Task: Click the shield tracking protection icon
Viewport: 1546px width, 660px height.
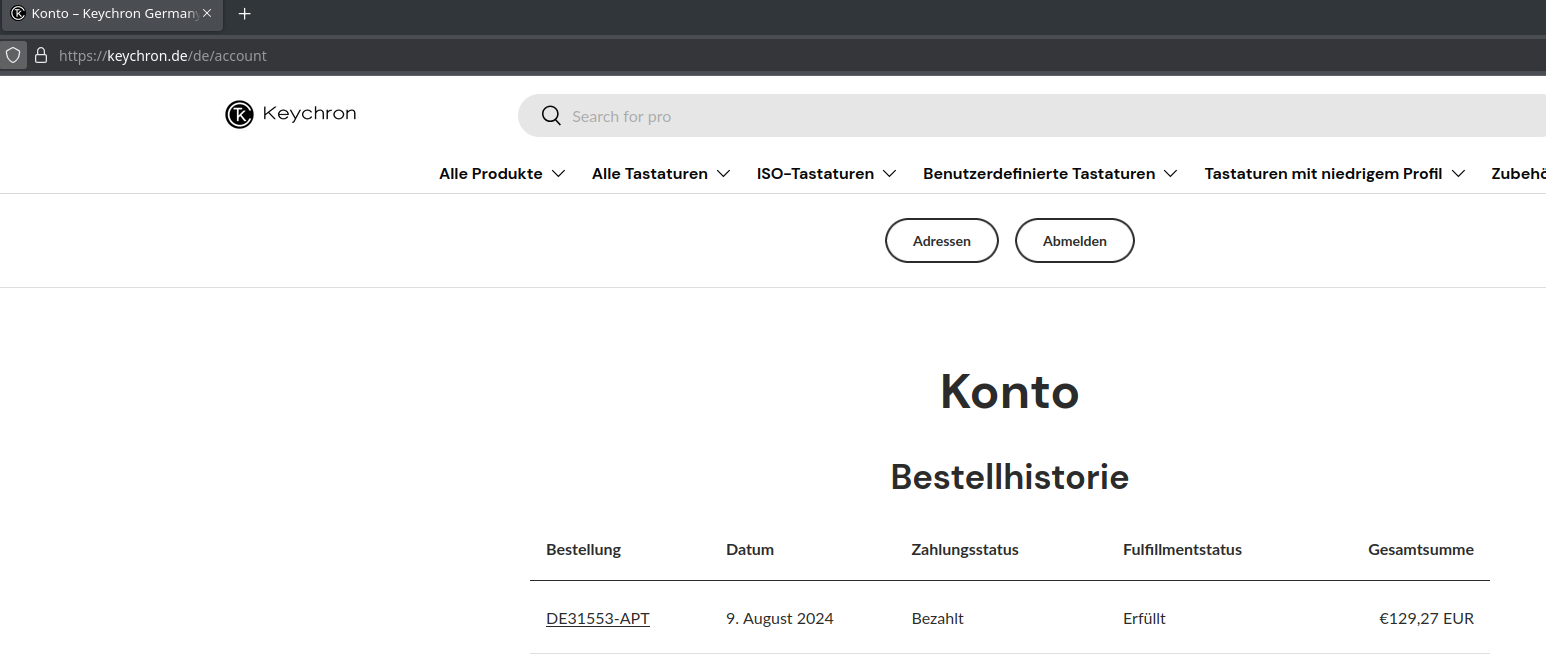Action: click(13, 55)
